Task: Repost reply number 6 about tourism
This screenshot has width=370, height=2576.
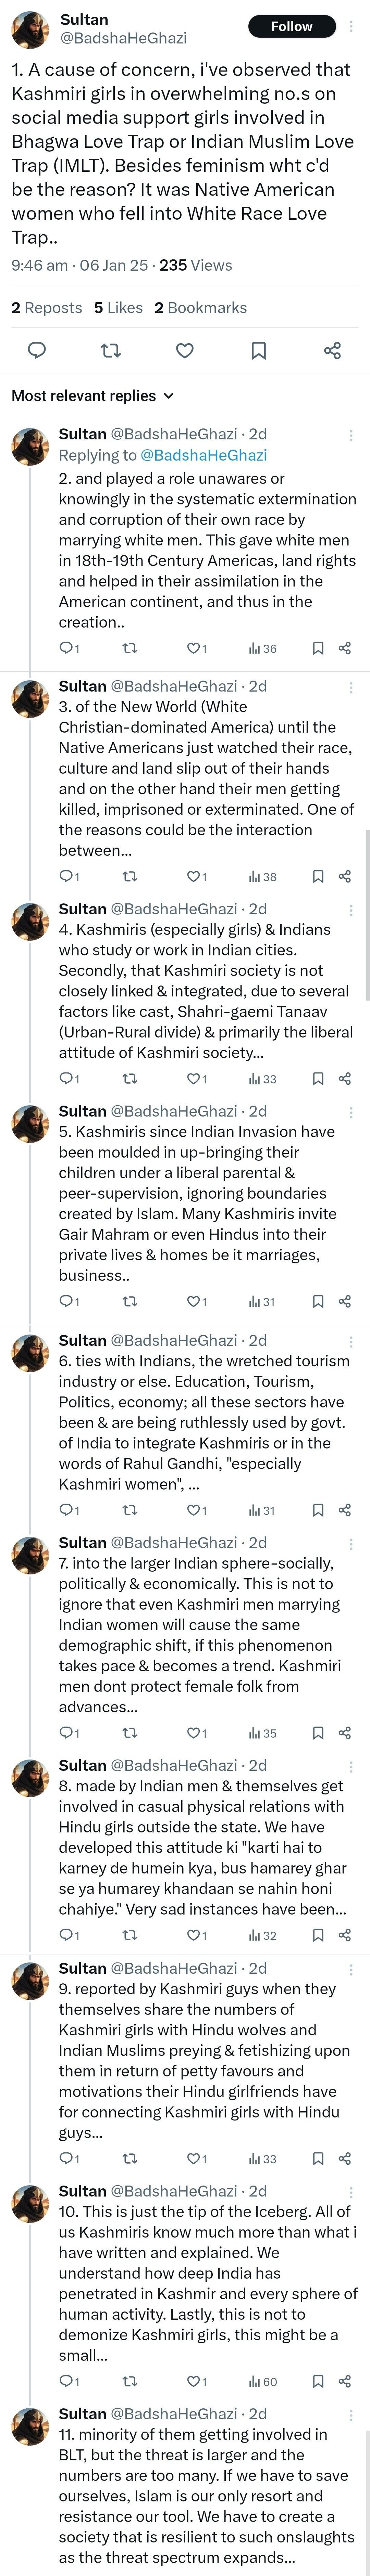Action: (129, 1510)
